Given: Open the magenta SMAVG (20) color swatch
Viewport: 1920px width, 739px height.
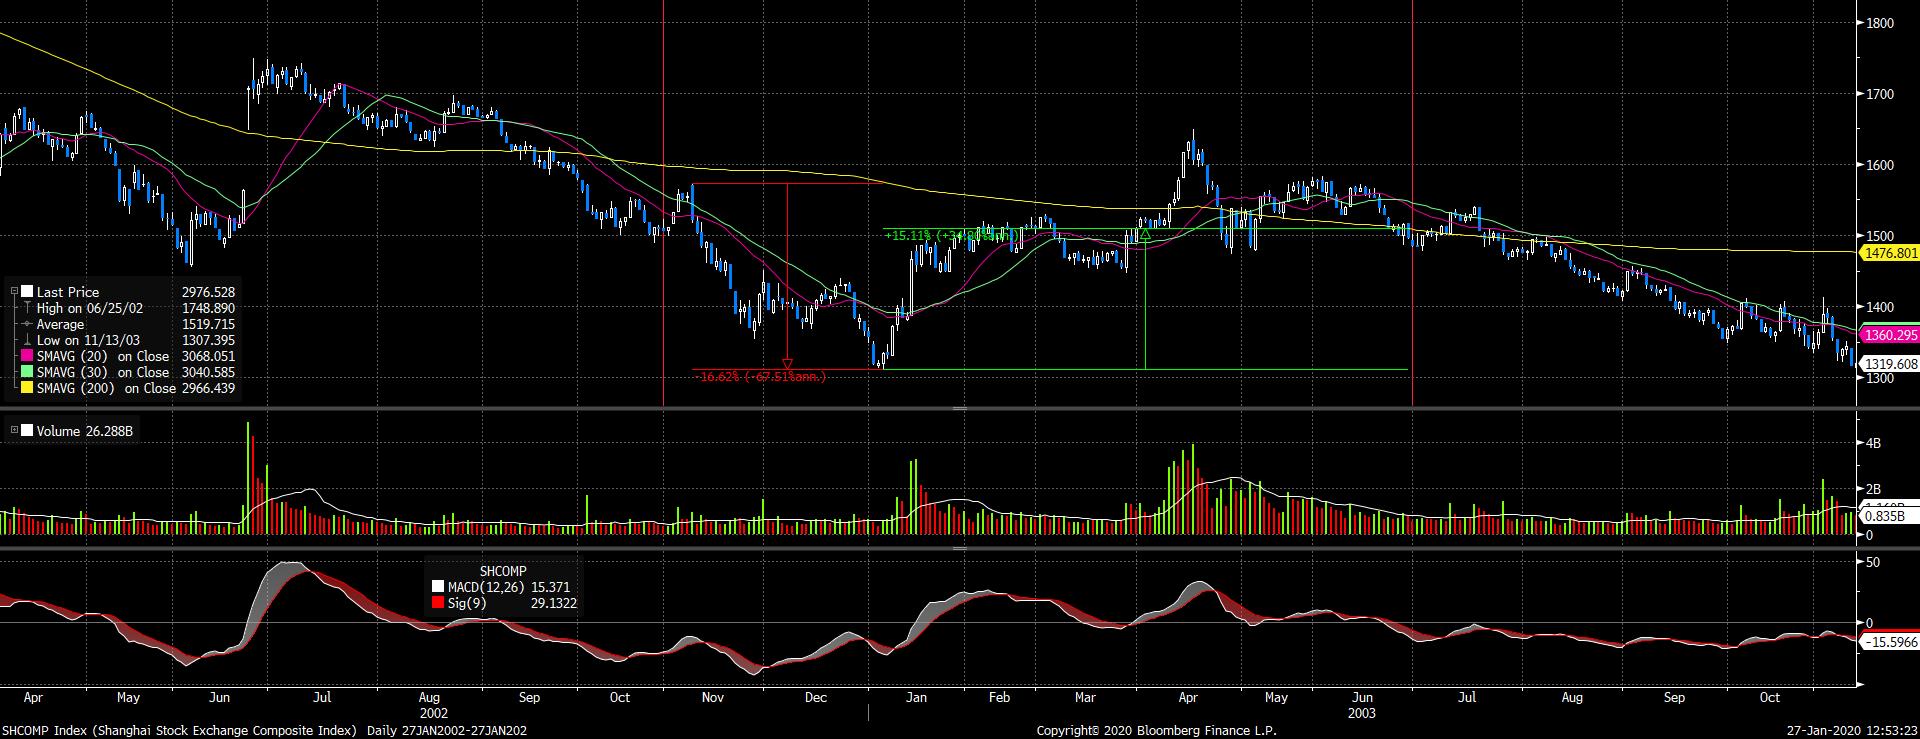Looking at the screenshot, I should (x=27, y=356).
